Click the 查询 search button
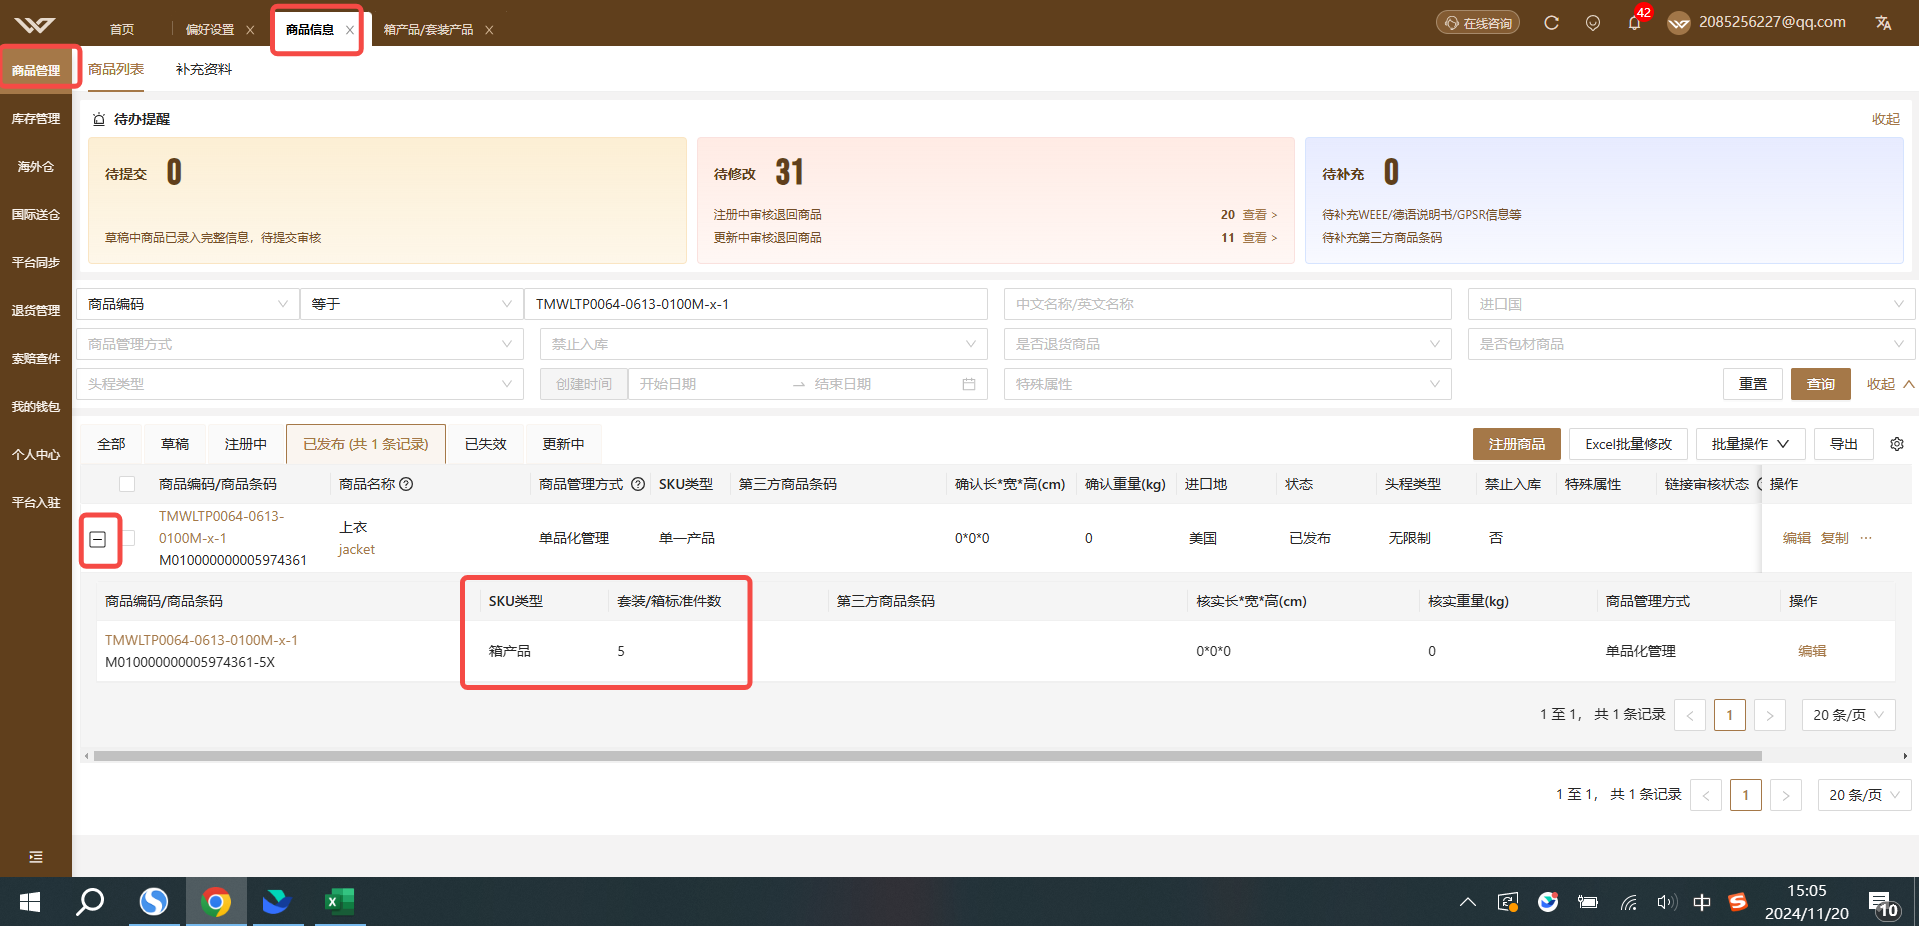This screenshot has height=926, width=1919. (x=1820, y=384)
